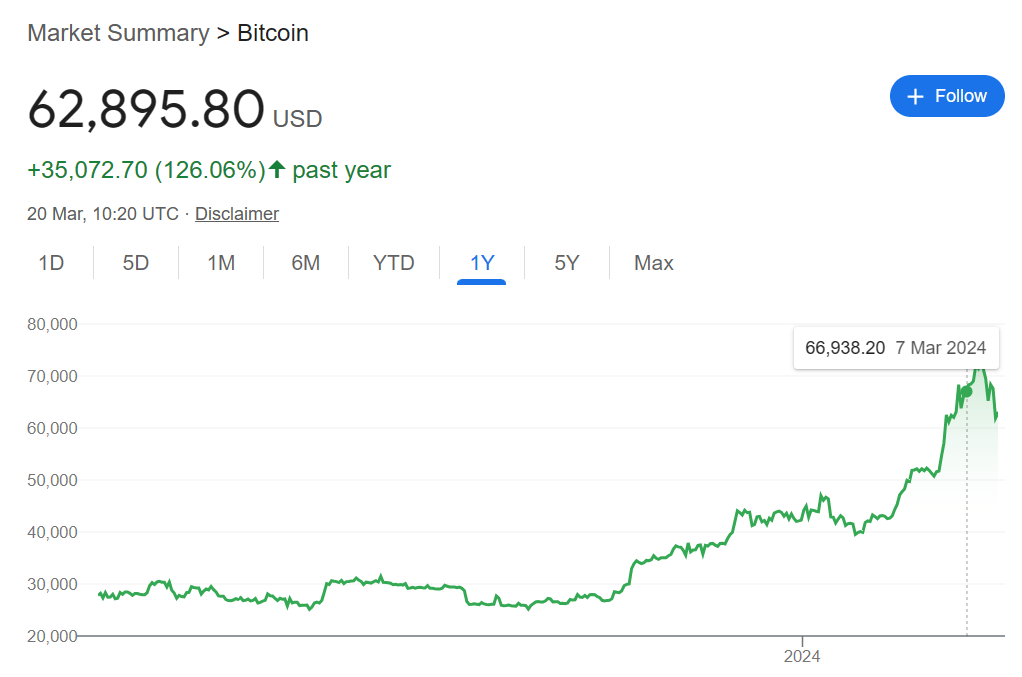Show the Max time range

pyautogui.click(x=654, y=263)
